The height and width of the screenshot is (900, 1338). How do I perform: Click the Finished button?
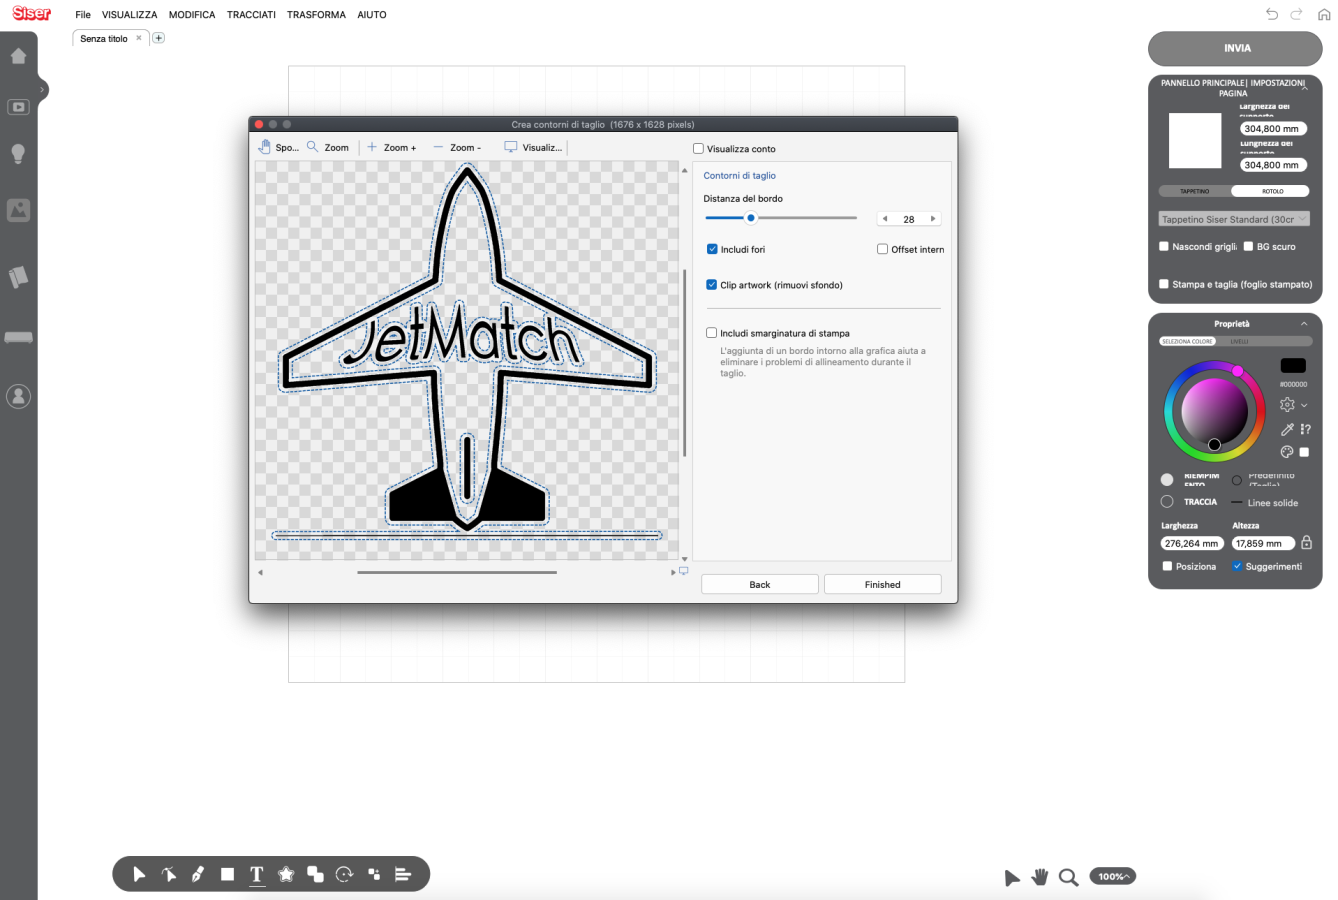883,584
